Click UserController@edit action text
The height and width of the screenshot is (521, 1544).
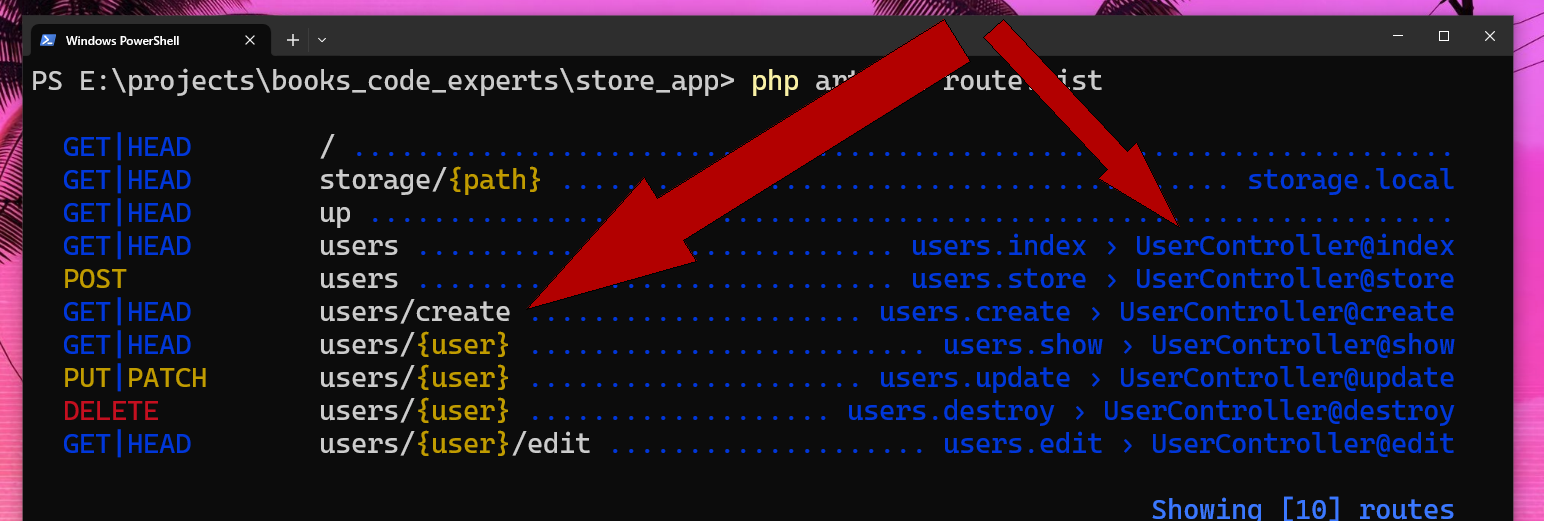pos(1302,444)
